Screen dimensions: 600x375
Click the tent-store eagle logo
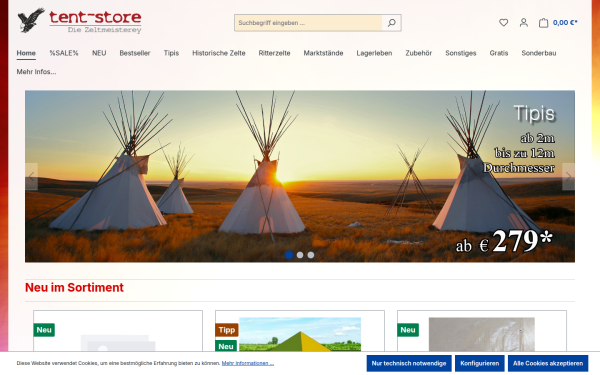click(x=80, y=21)
